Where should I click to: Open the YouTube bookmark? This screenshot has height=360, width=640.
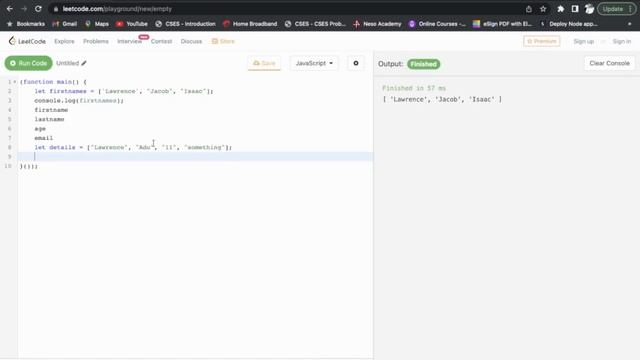(x=132, y=24)
